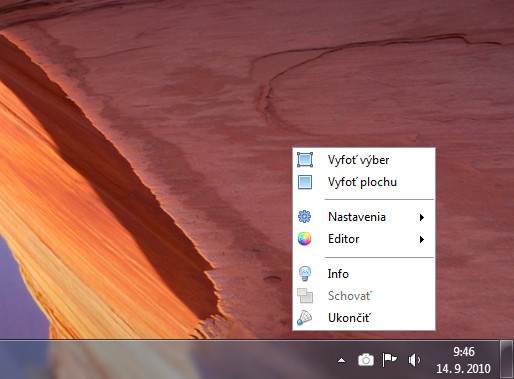Click the volume speaker icon in the tray

[x=414, y=360]
